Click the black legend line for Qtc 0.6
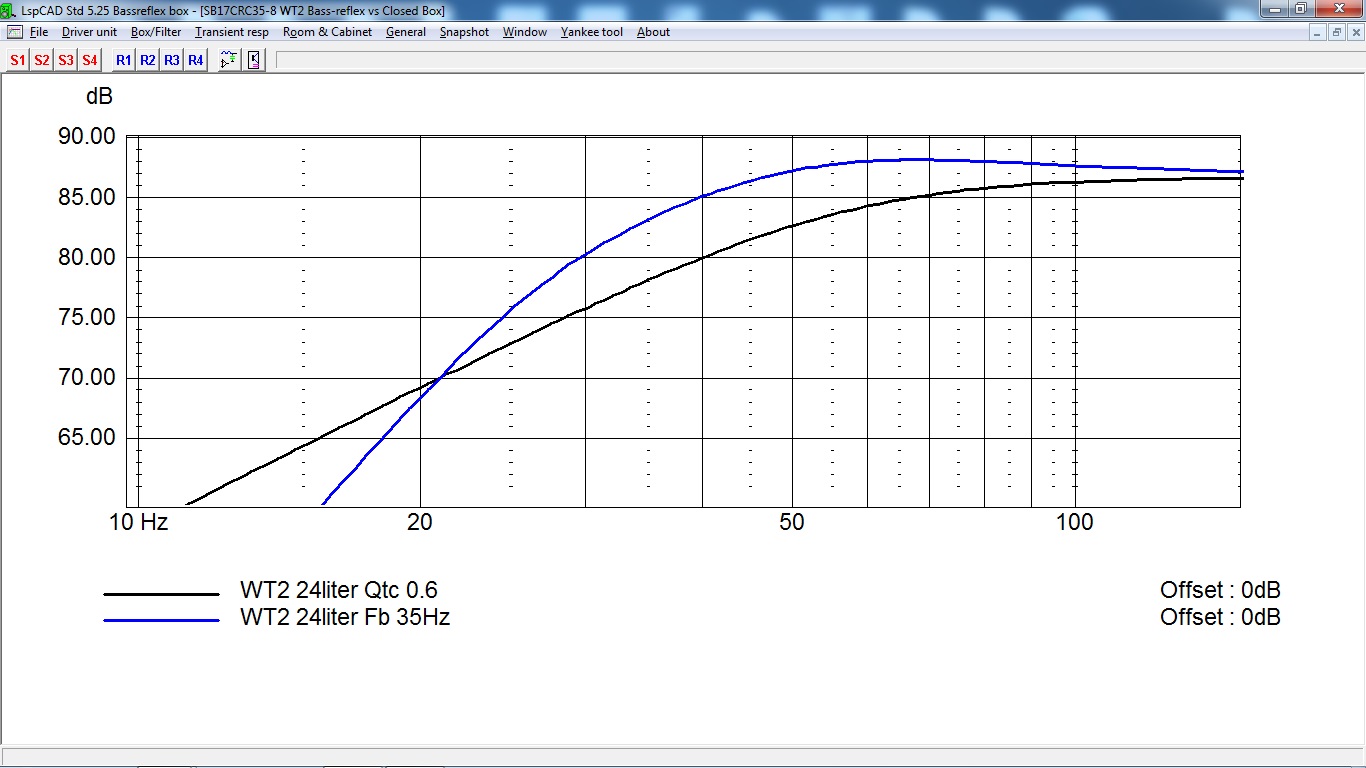 (161, 594)
